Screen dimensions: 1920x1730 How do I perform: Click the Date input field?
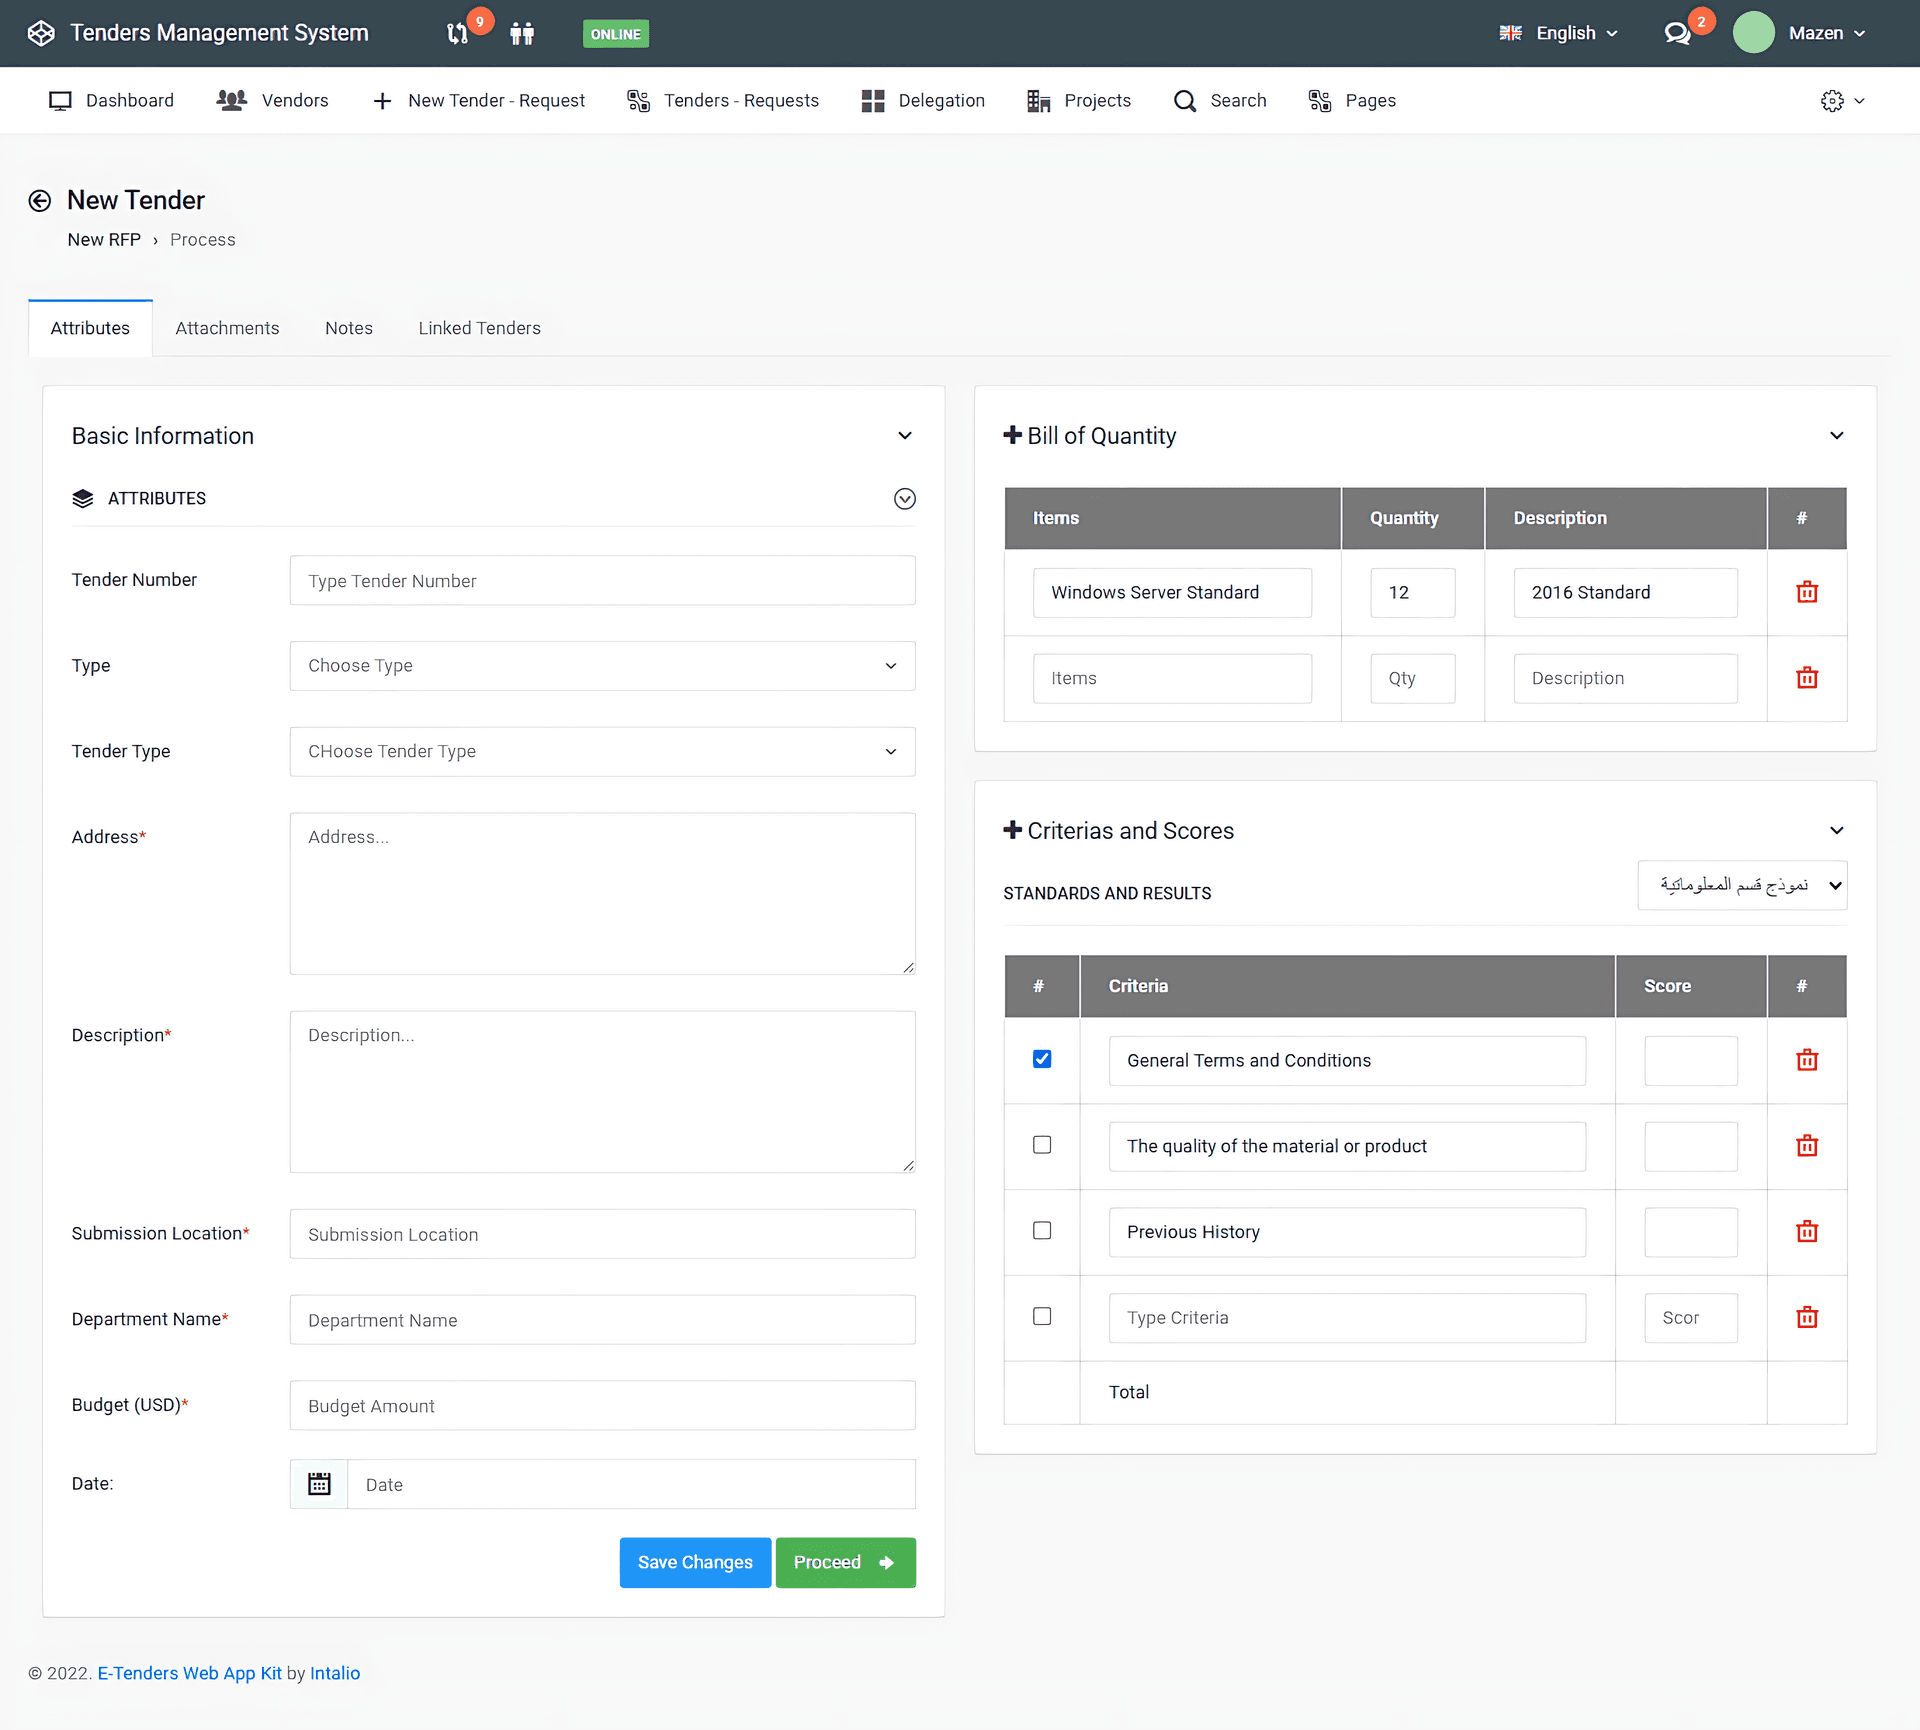(x=631, y=1484)
